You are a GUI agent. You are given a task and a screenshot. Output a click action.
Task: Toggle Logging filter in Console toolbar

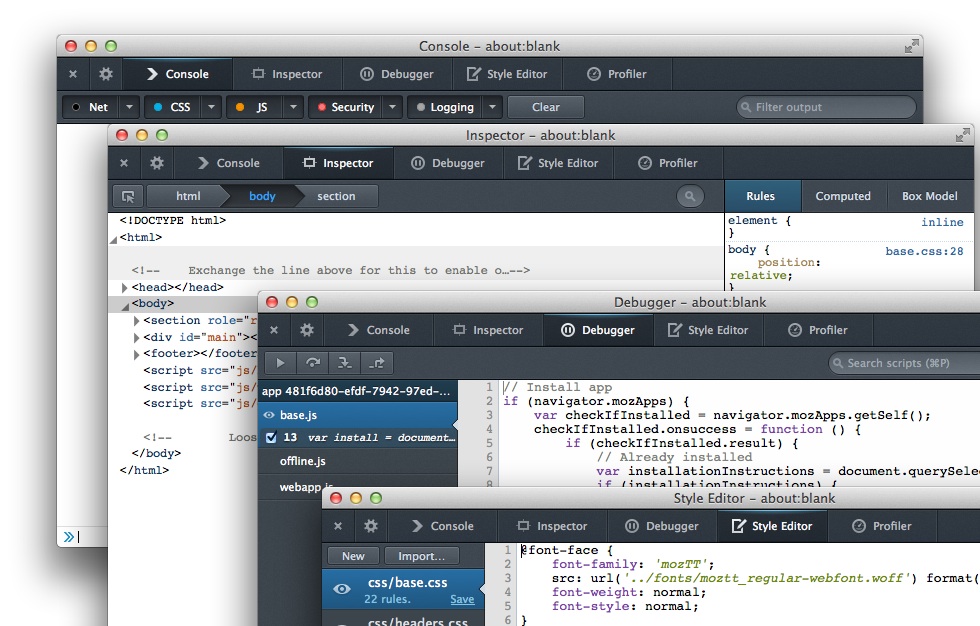445,107
